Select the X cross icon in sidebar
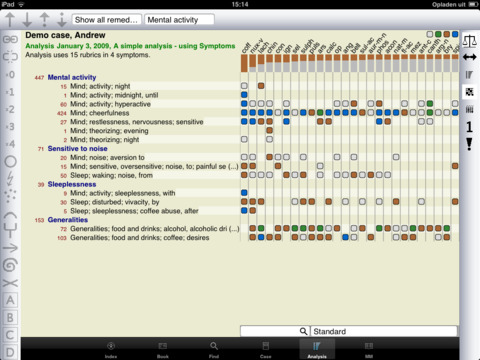 click(x=10, y=283)
